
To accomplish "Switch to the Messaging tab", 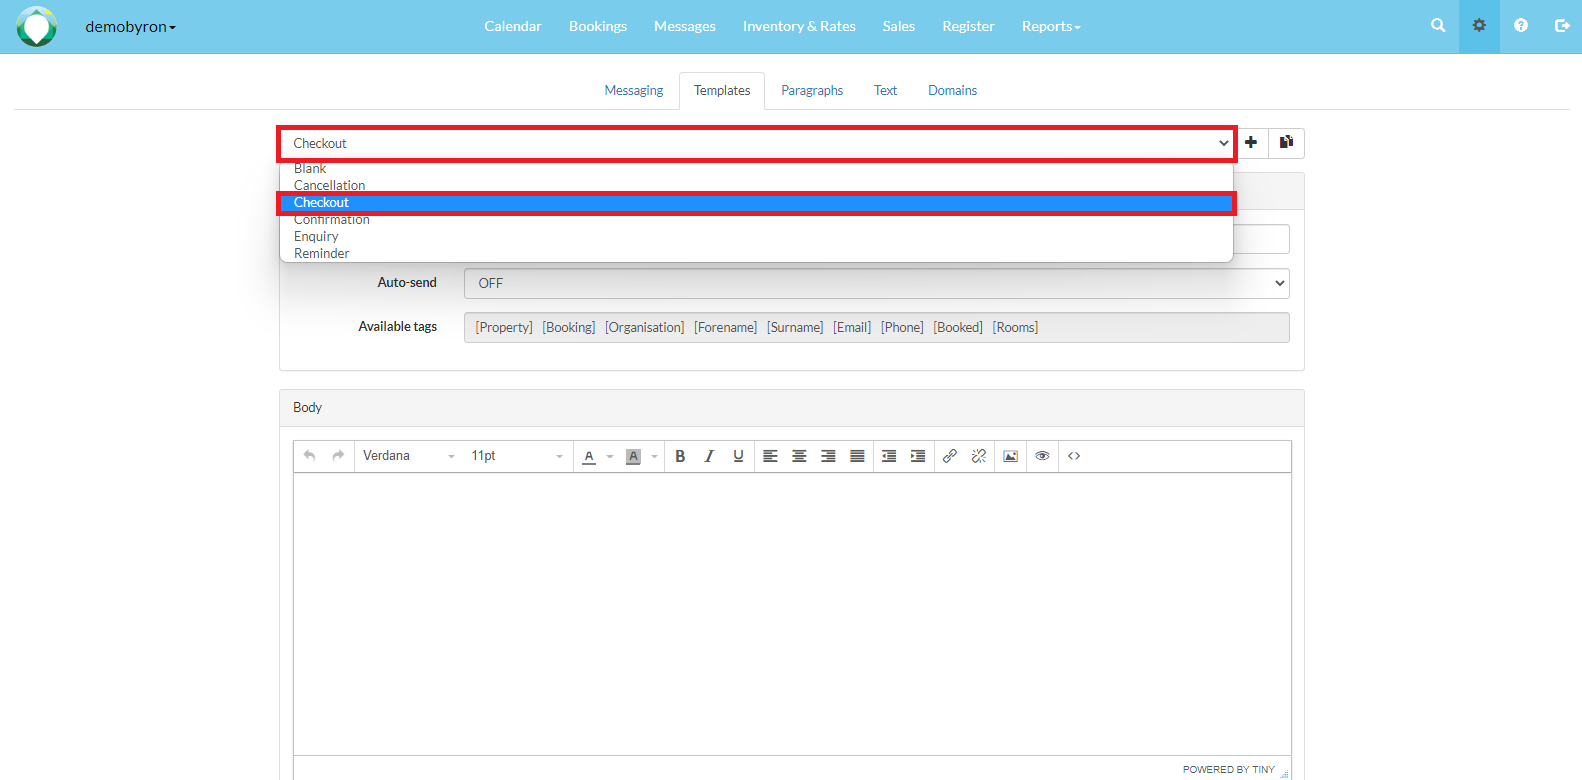I will pos(634,90).
